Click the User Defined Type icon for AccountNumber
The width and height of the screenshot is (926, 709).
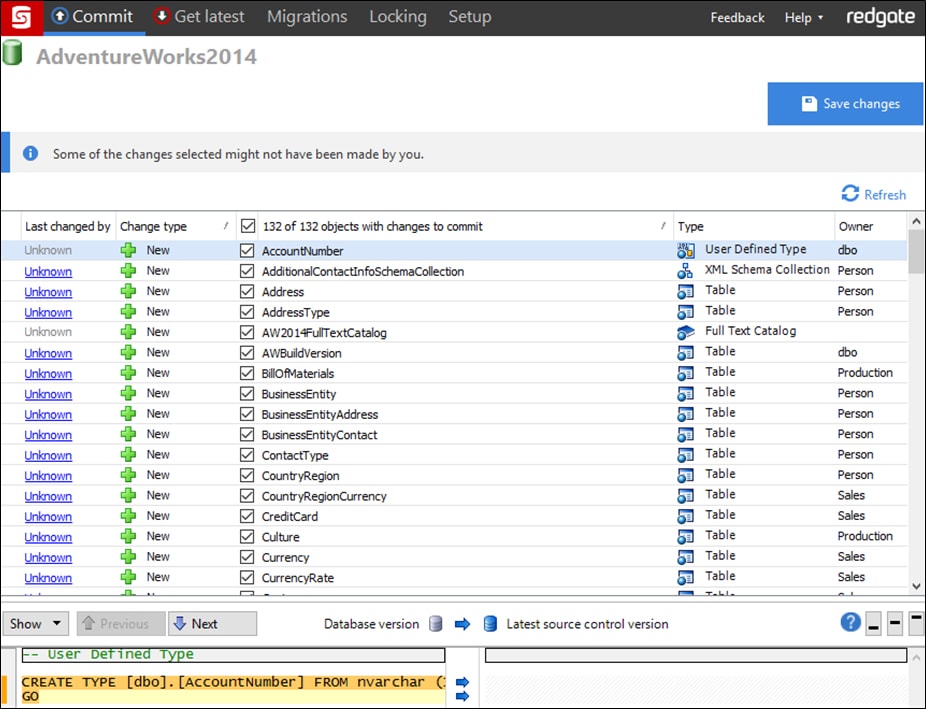[x=685, y=251]
